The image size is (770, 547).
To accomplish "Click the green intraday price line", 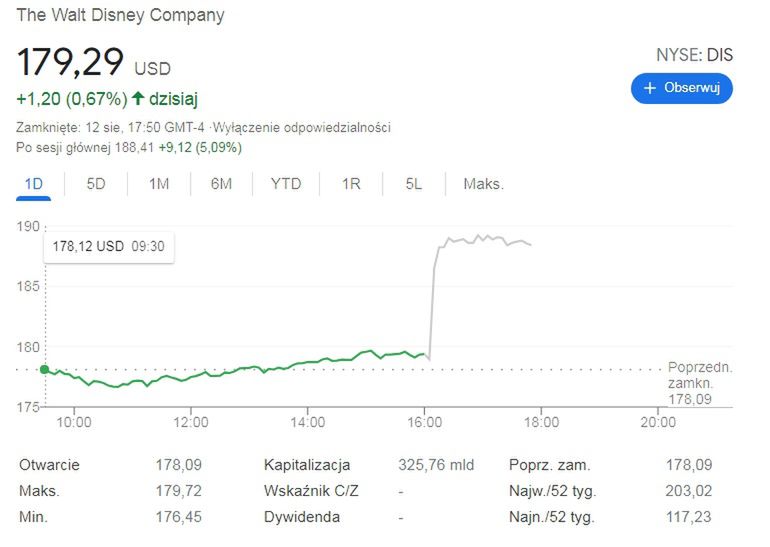I will (x=250, y=369).
